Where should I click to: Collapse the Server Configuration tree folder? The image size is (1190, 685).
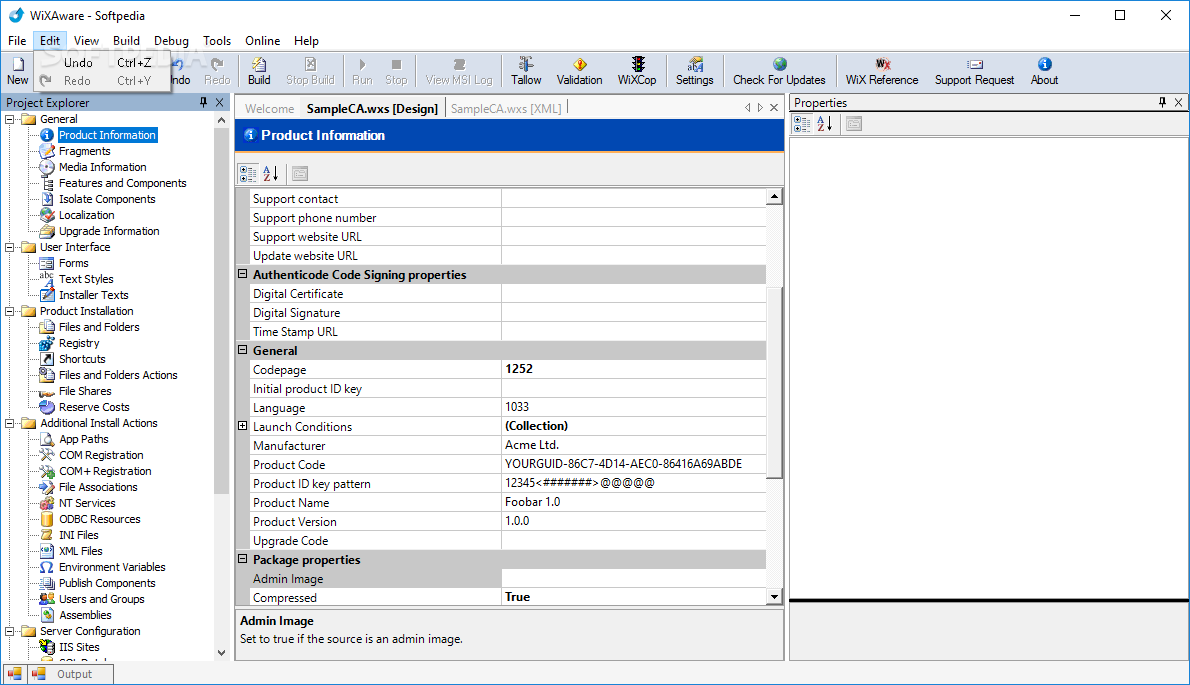pos(10,631)
